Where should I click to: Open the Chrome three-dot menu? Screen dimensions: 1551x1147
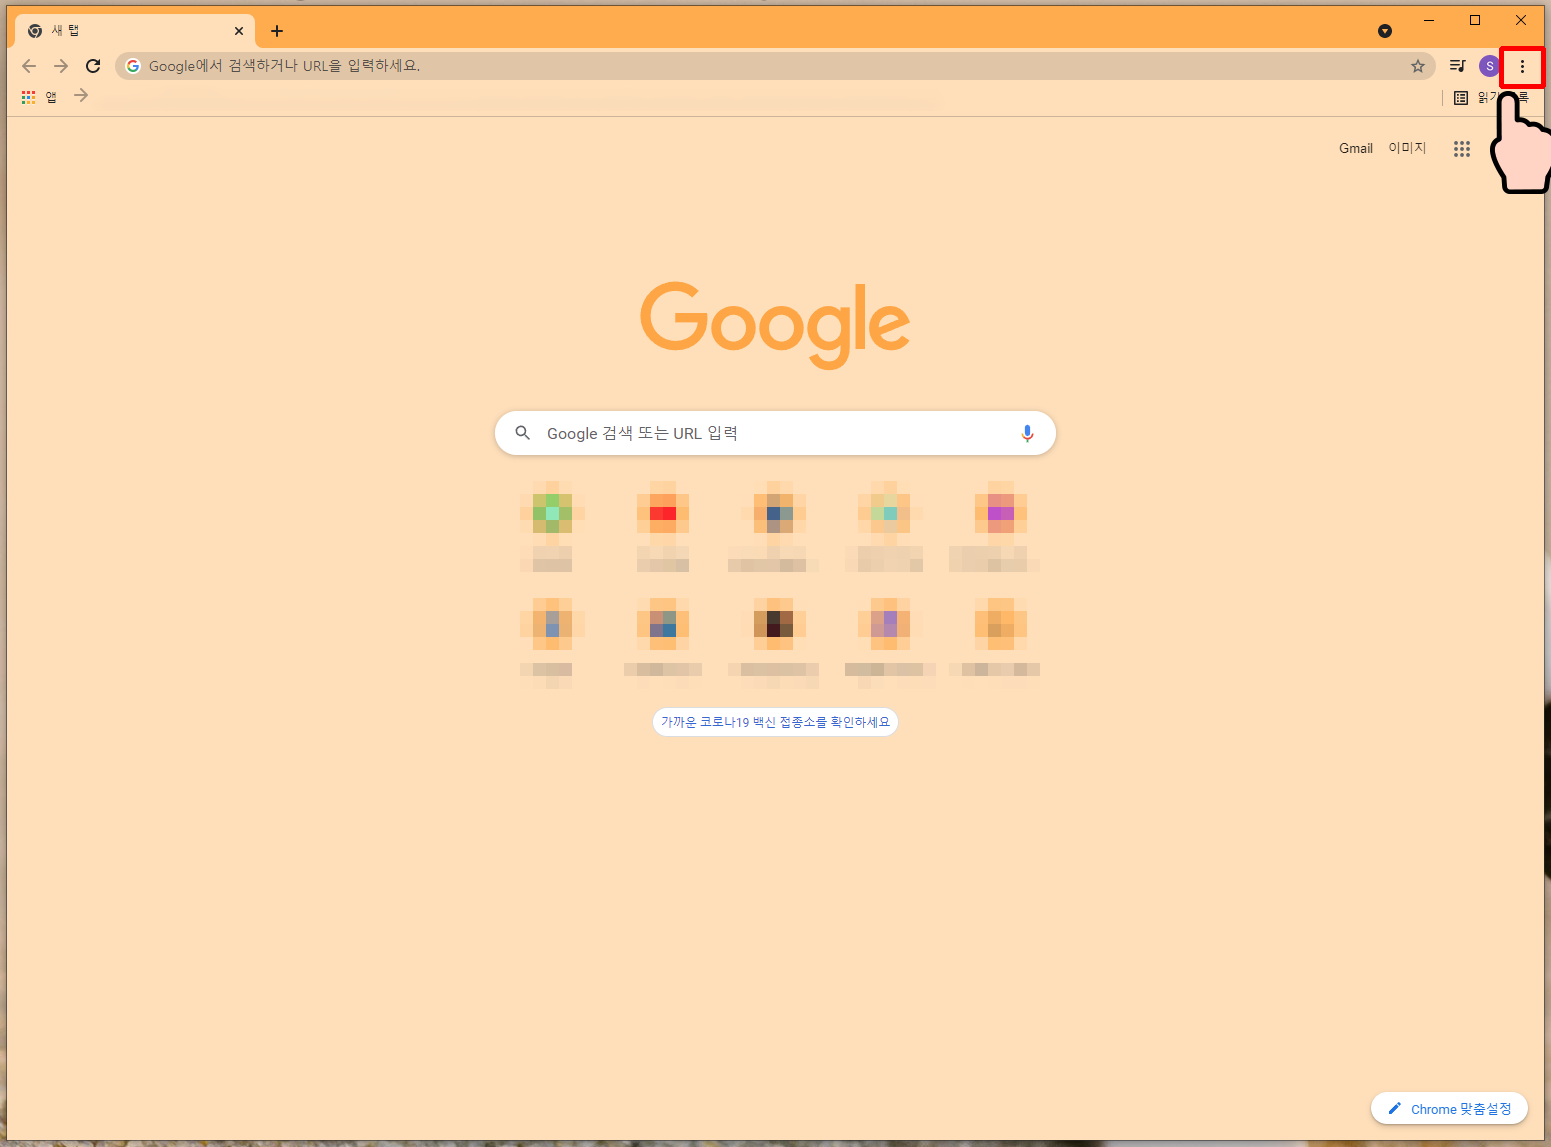pyautogui.click(x=1522, y=67)
